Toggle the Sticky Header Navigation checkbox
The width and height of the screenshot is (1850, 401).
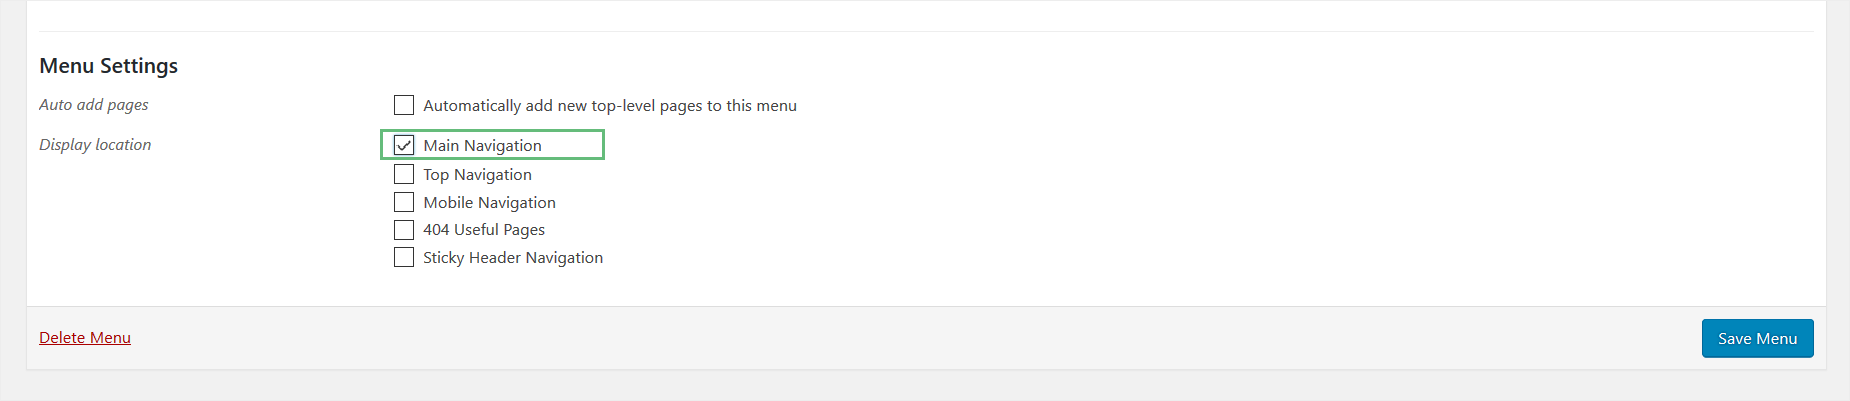[x=404, y=257]
